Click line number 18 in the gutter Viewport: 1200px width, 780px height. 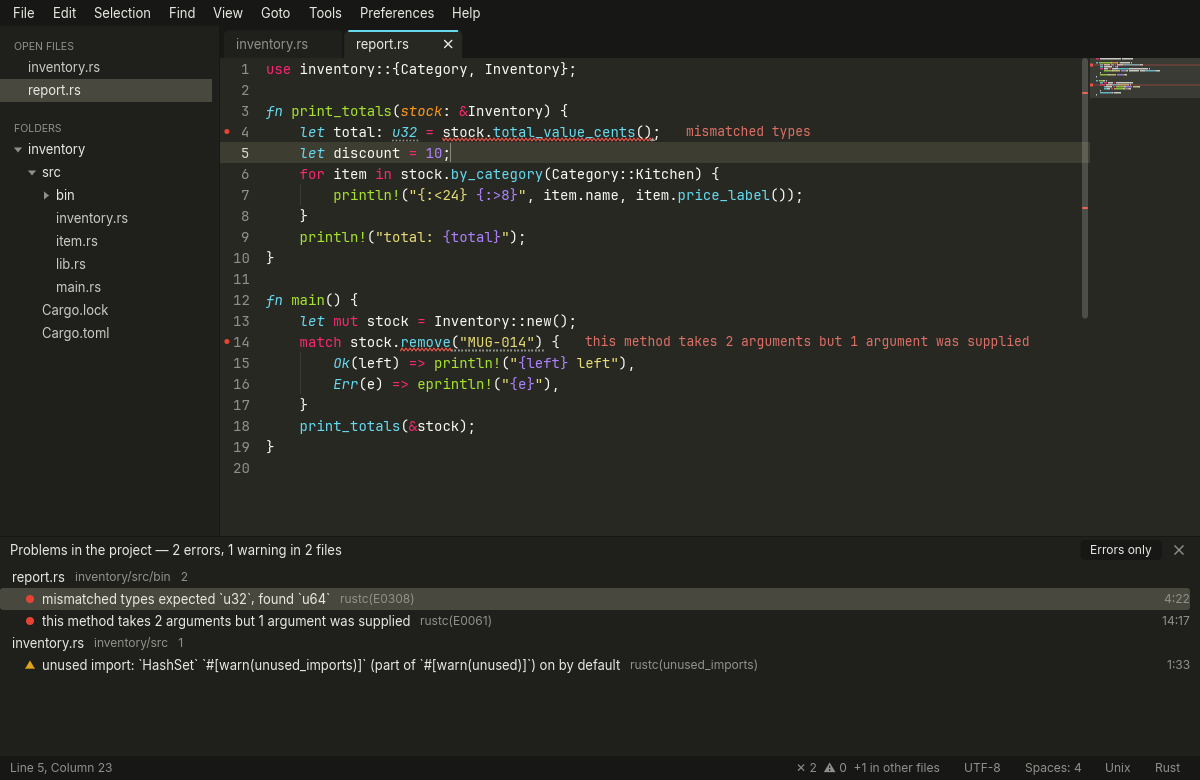pyautogui.click(x=241, y=426)
